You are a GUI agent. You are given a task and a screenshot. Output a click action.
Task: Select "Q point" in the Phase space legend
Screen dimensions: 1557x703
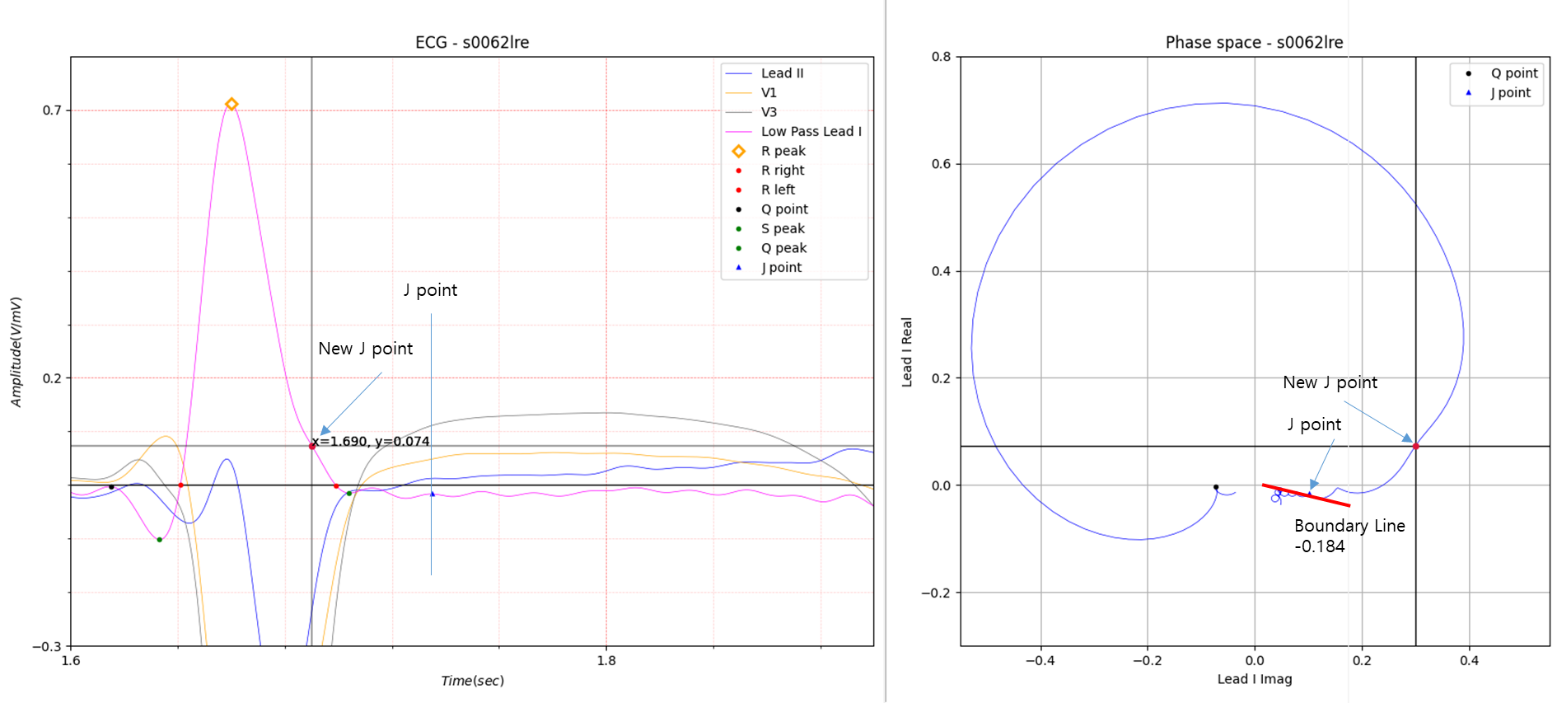[x=1514, y=73]
